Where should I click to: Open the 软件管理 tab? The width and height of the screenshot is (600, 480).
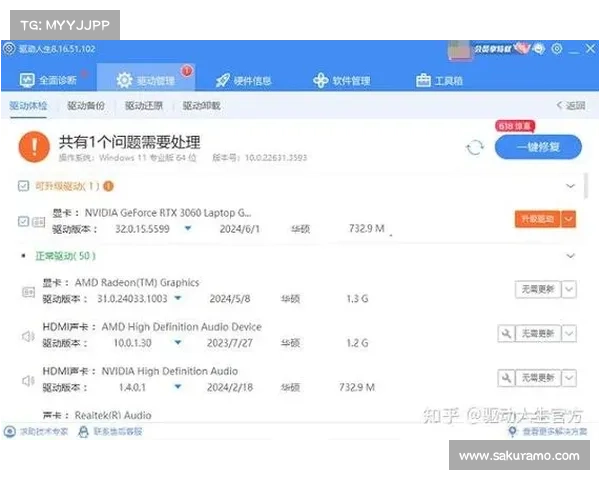tap(341, 80)
